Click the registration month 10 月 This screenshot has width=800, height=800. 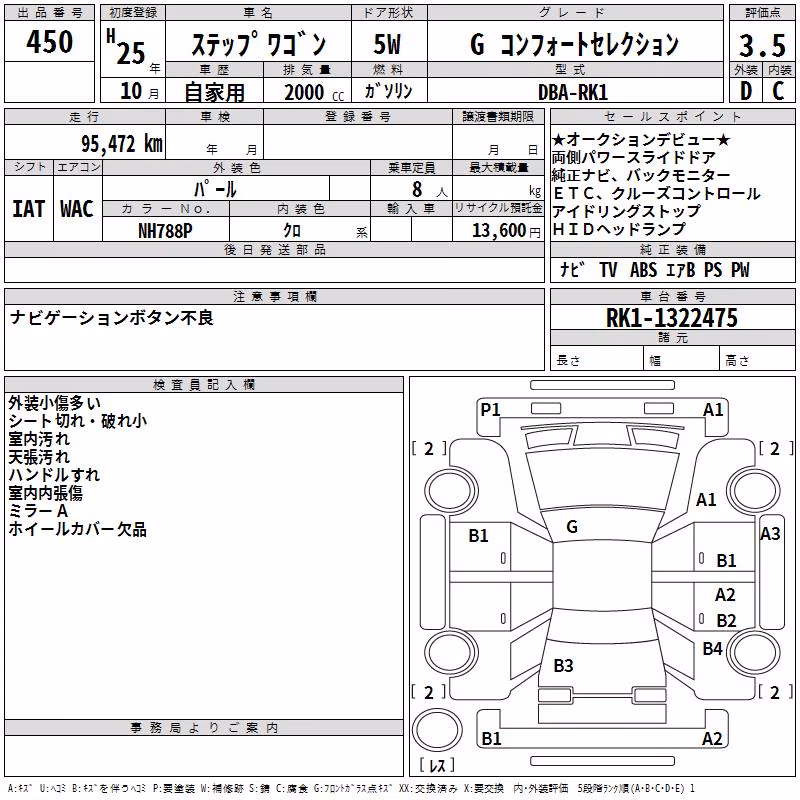point(139,91)
